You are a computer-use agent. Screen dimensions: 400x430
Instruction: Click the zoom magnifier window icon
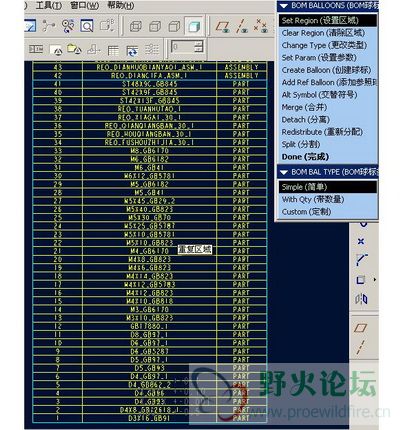pyautogui.click(x=87, y=26)
